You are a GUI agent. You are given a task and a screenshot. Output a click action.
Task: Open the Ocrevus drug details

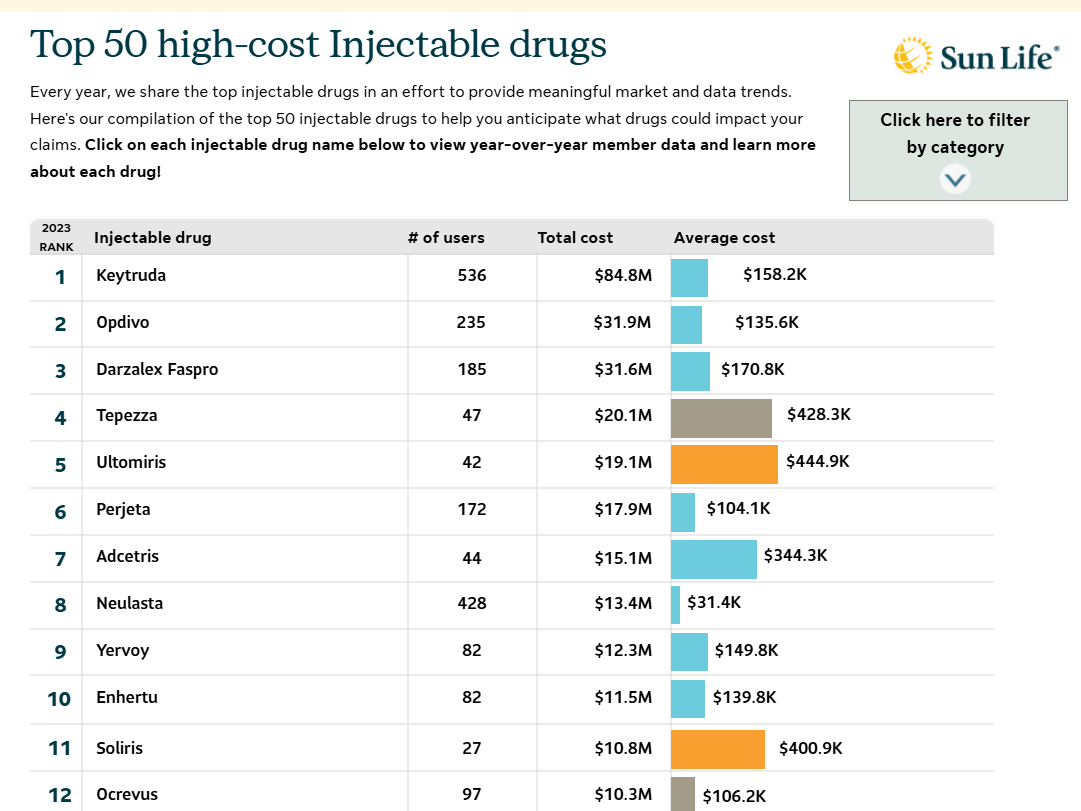pos(127,795)
